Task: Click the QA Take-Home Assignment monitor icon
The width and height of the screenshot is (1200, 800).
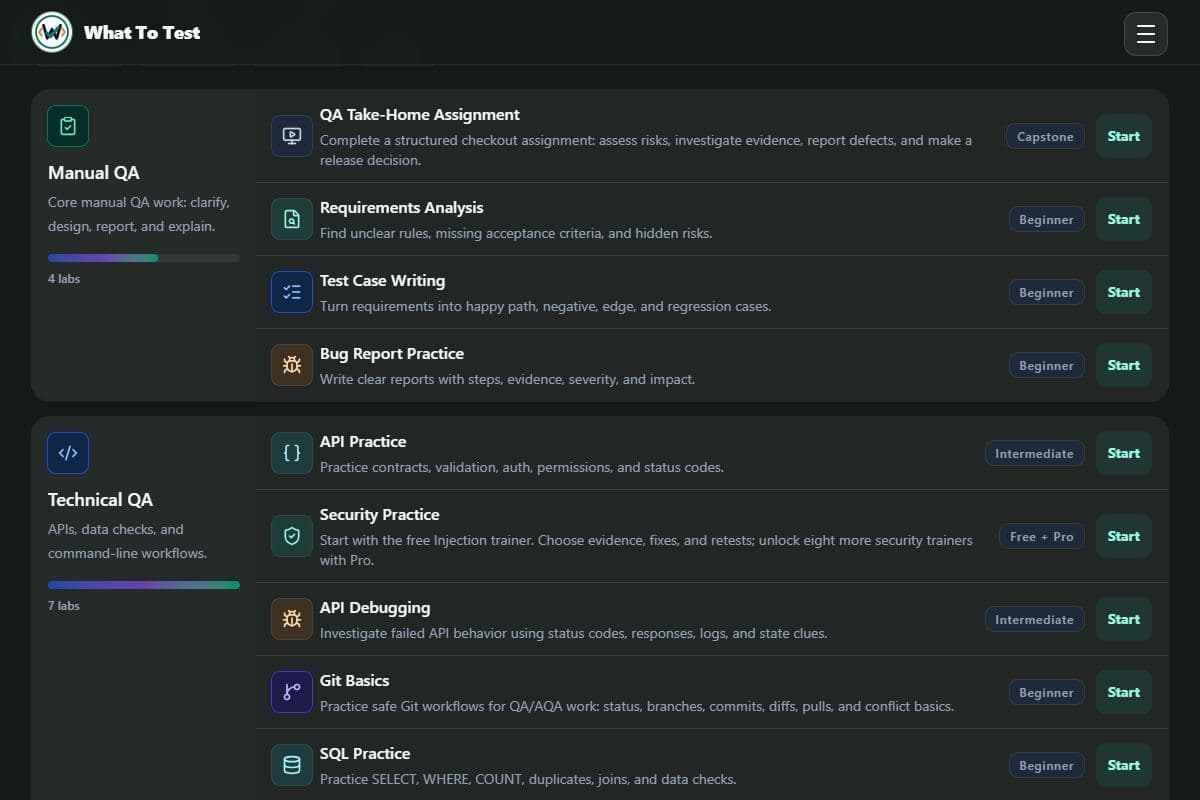Action: [292, 136]
